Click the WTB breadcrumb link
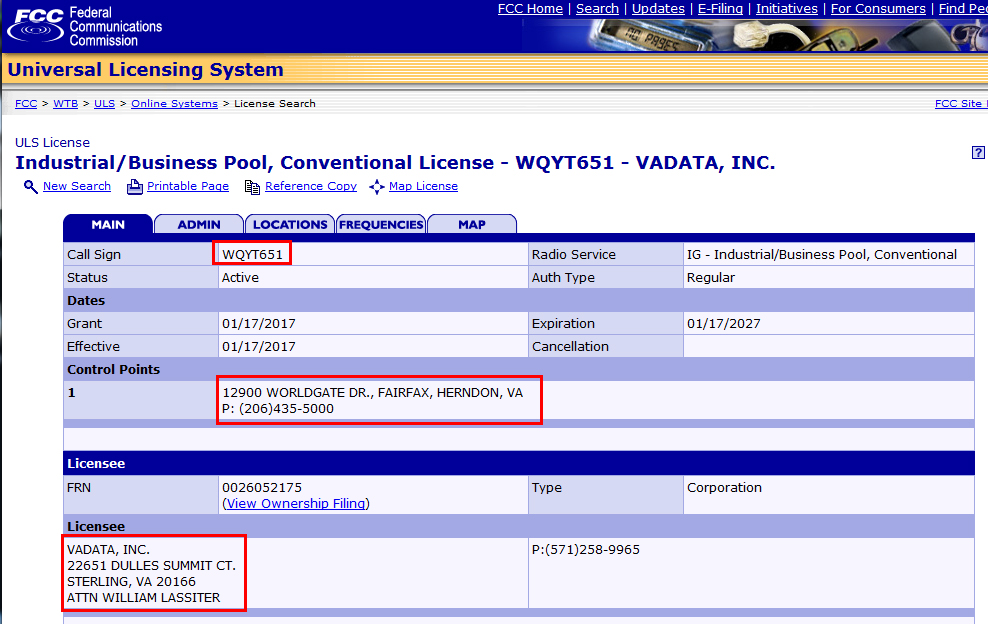Screen dimensions: 988x624 point(66,103)
